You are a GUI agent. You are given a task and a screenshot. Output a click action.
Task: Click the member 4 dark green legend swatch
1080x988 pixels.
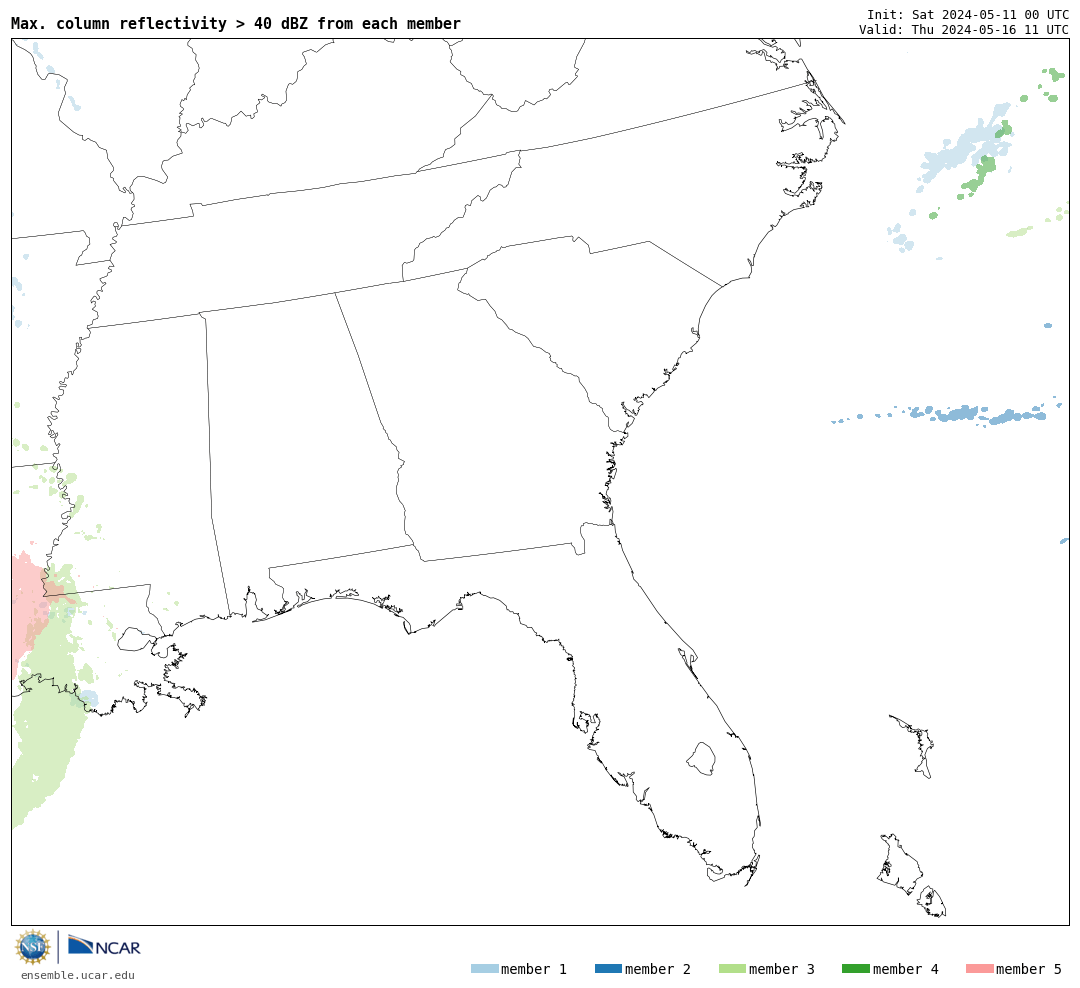855,969
